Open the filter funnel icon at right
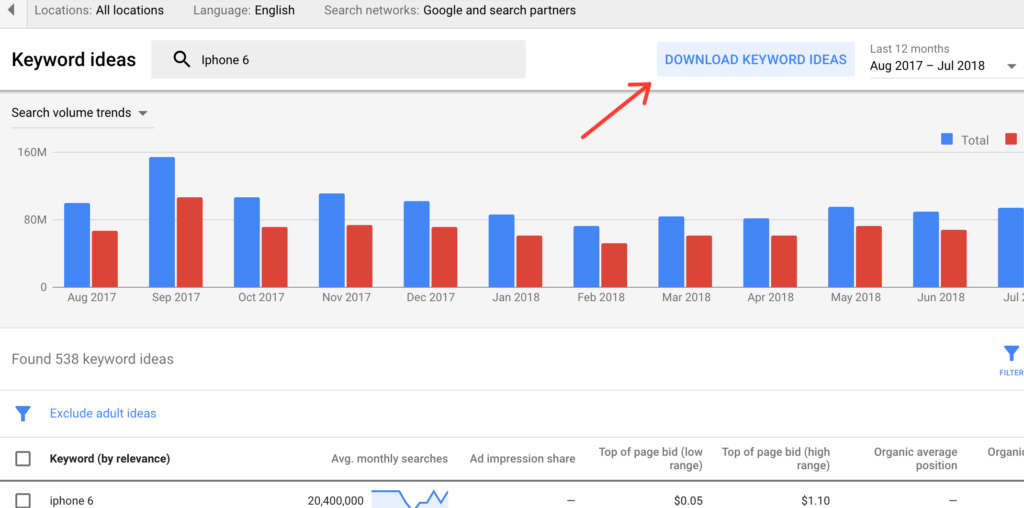 click(1011, 354)
